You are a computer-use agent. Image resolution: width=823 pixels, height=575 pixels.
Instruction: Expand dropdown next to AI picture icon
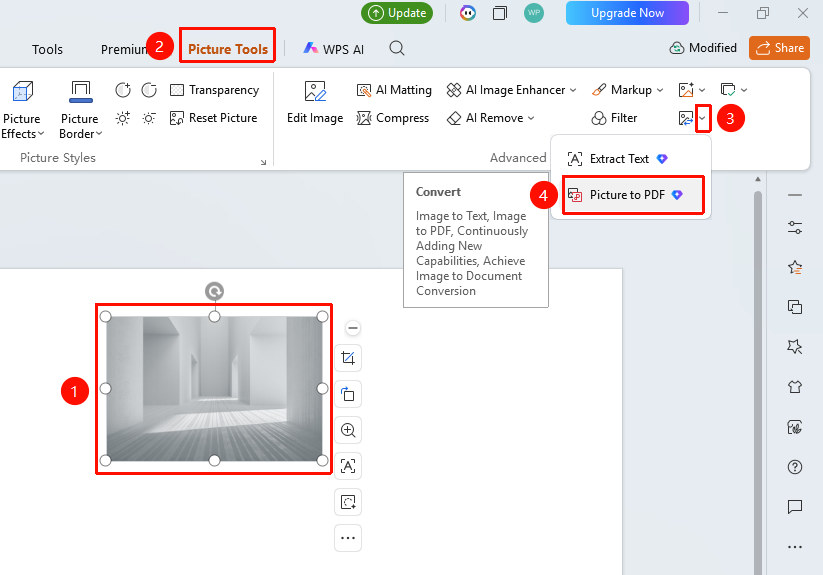pyautogui.click(x=702, y=90)
